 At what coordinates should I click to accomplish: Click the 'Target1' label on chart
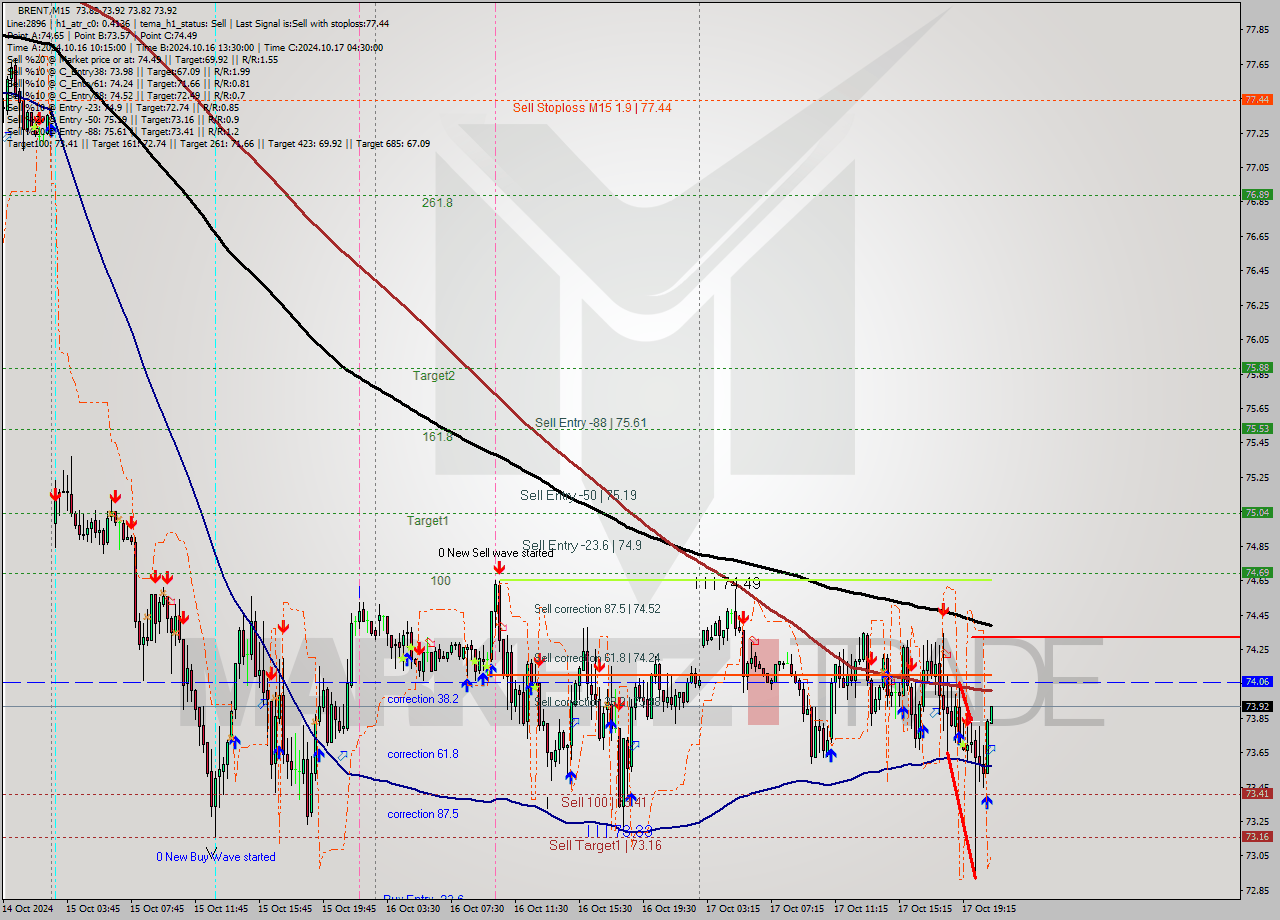[x=427, y=521]
